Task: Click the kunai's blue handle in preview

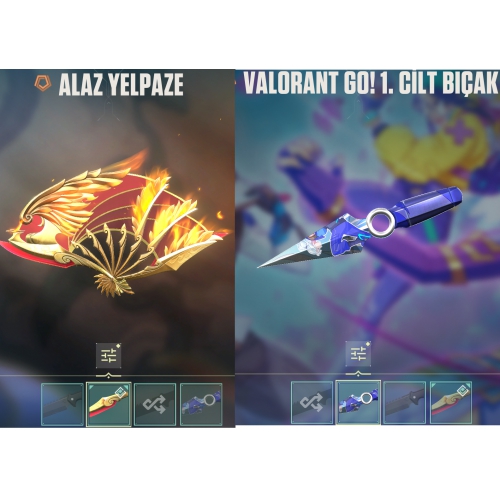Action: coord(430,207)
